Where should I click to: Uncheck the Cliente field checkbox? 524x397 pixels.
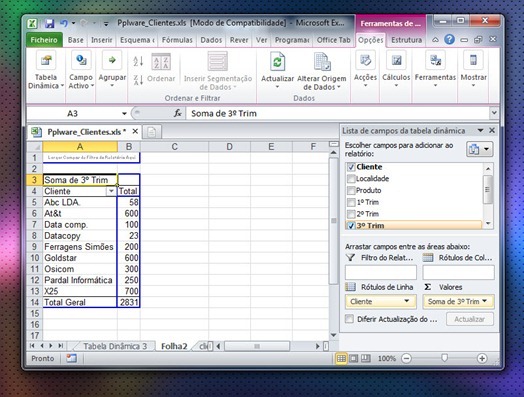pyautogui.click(x=351, y=167)
